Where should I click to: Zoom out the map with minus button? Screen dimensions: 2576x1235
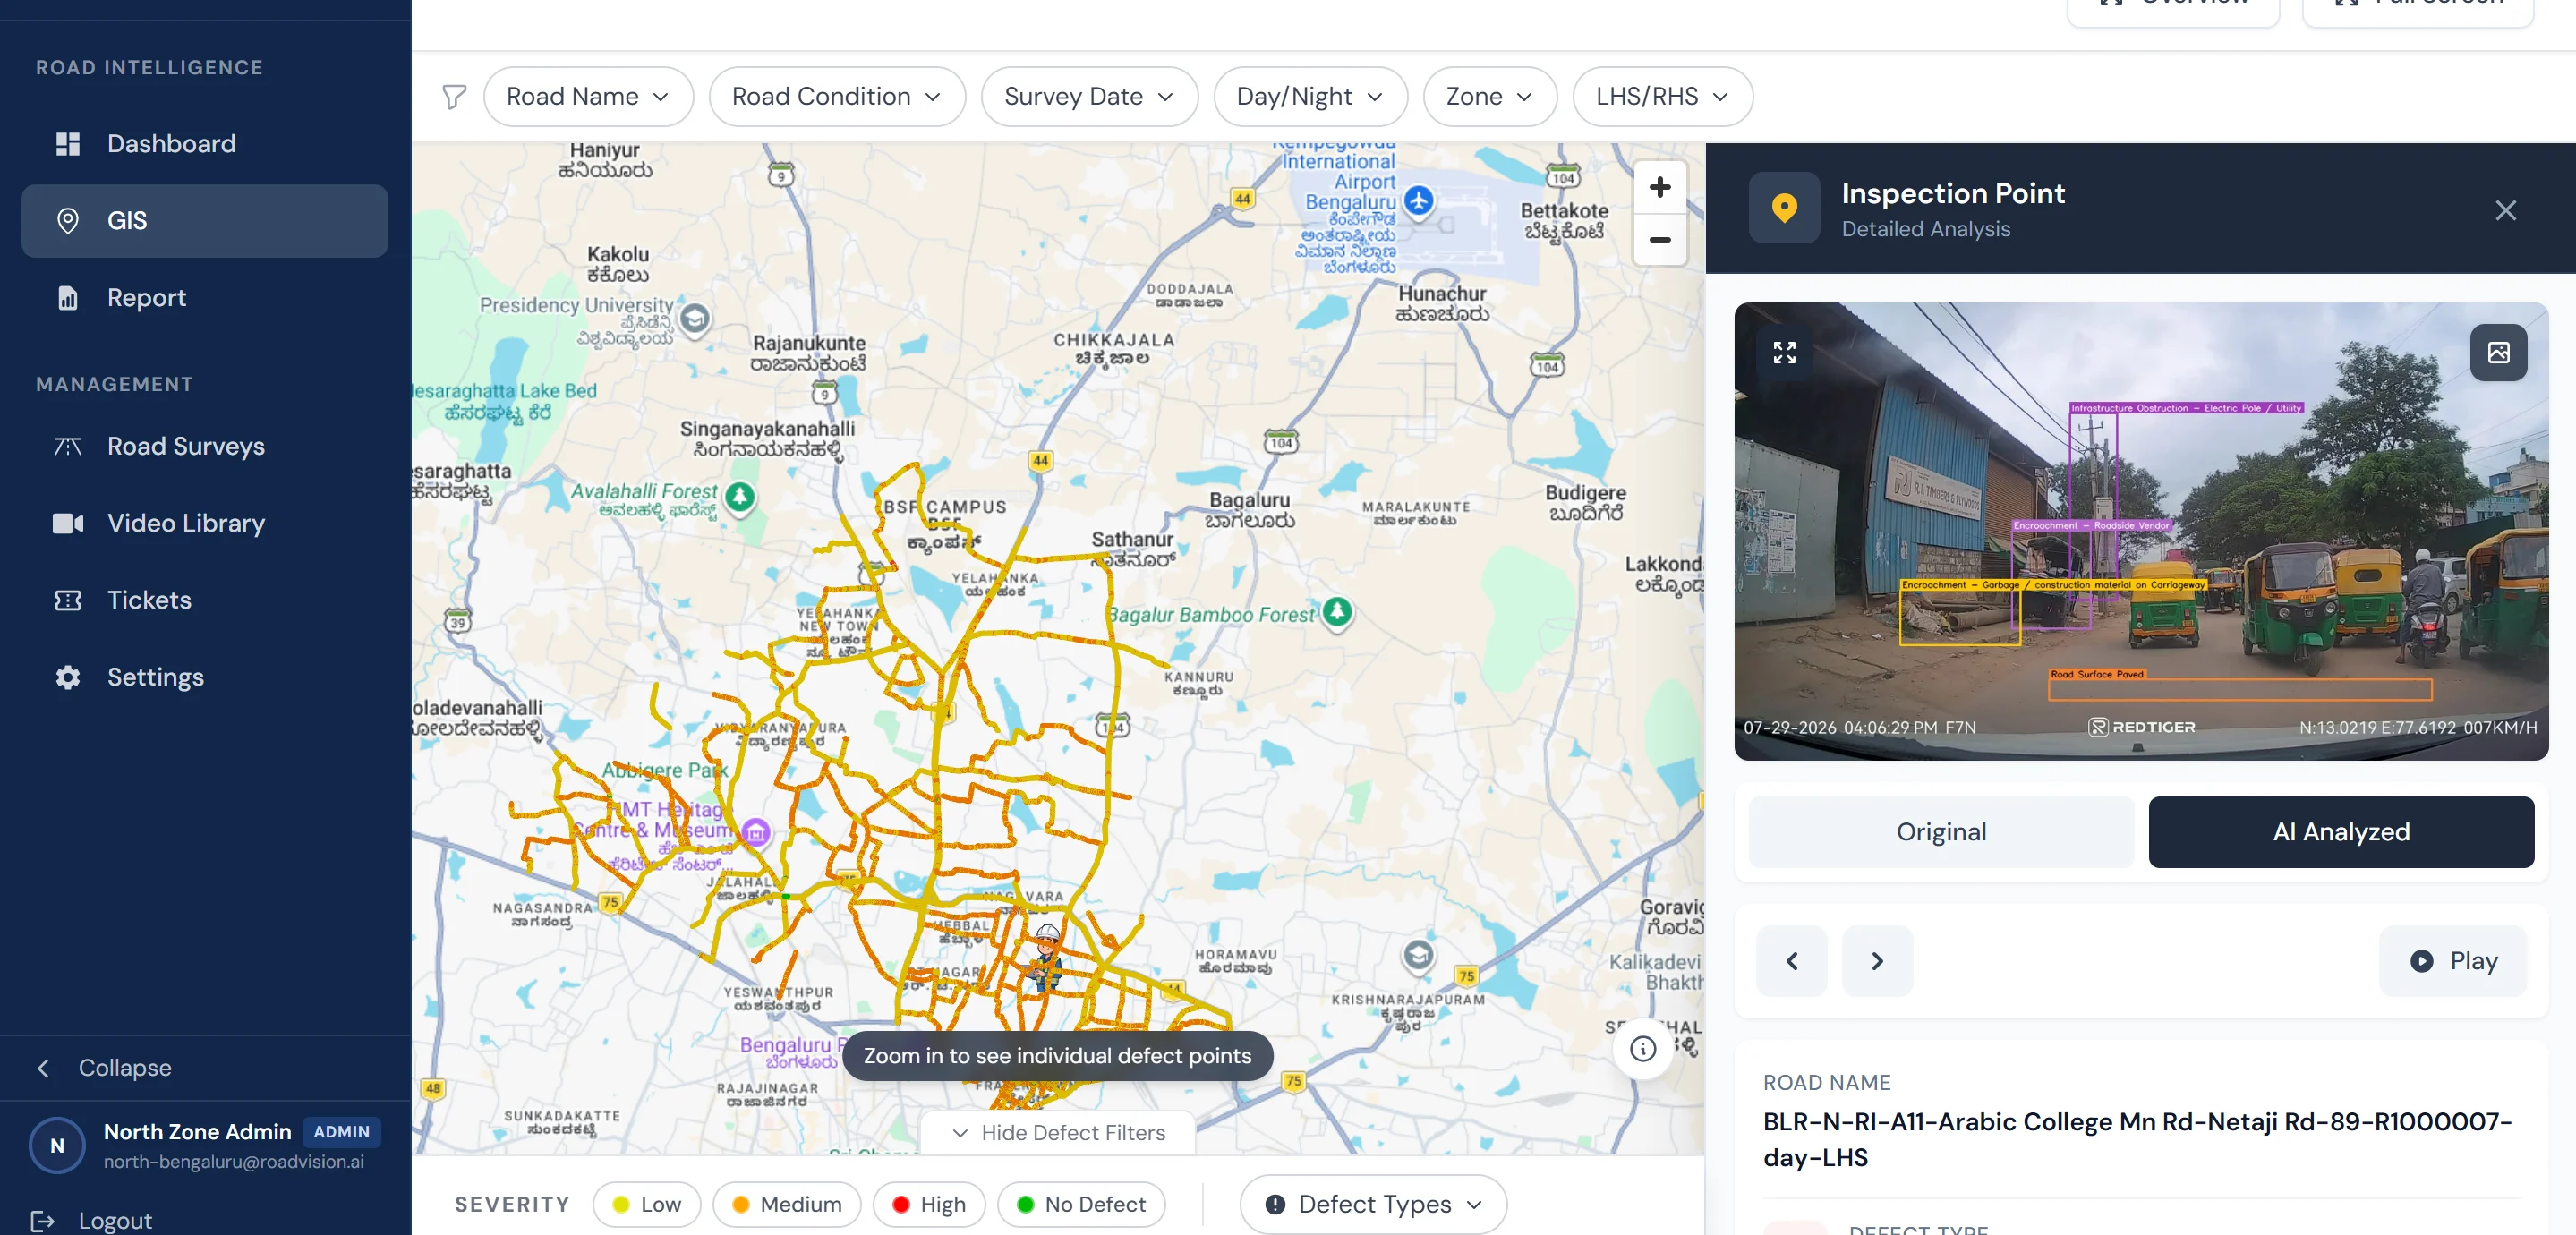[x=1659, y=240]
